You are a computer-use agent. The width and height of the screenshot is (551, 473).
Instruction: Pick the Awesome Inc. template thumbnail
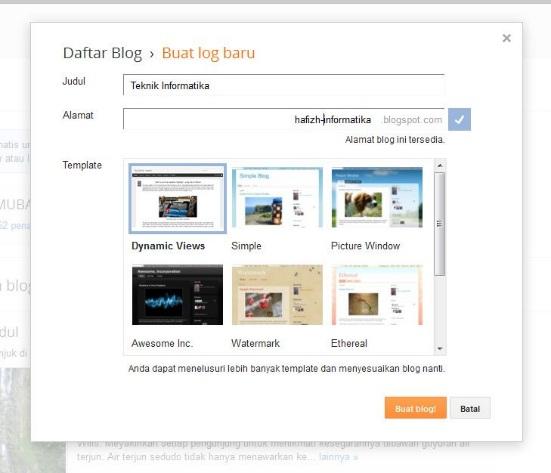click(x=177, y=294)
